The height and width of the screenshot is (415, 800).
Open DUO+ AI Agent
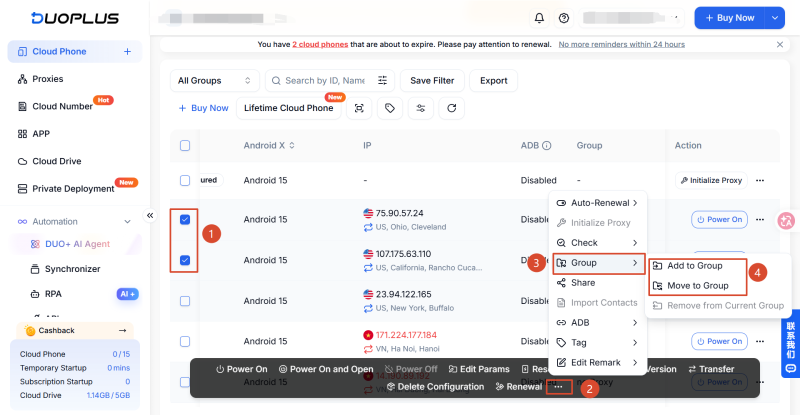(77, 244)
